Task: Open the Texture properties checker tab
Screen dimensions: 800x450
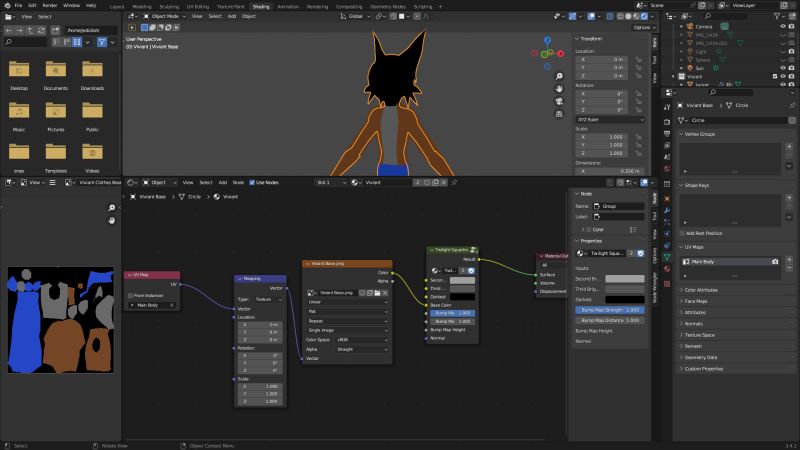Action: tap(667, 284)
